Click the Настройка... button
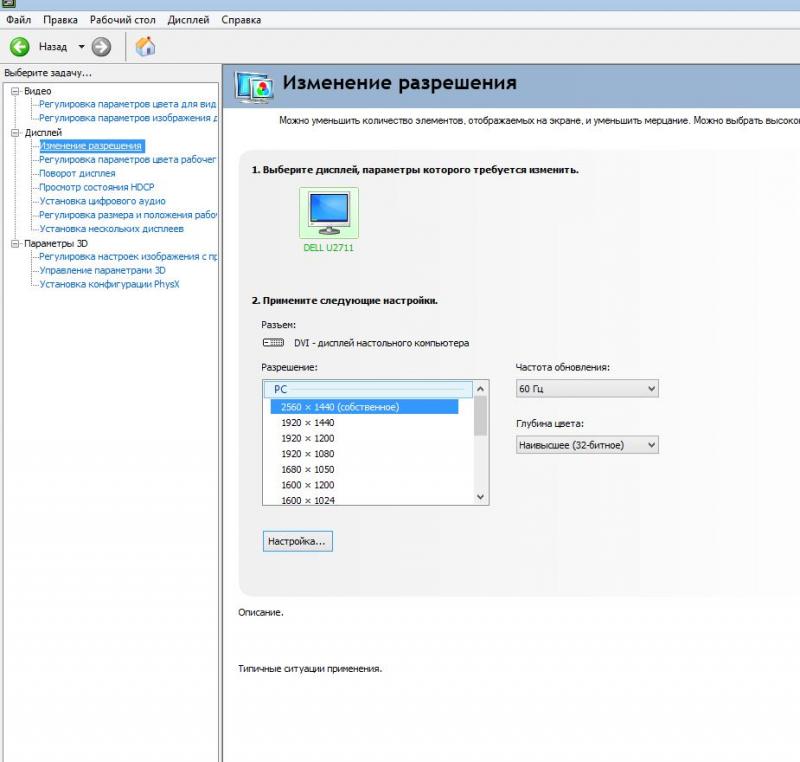This screenshot has width=800, height=762. (297, 541)
